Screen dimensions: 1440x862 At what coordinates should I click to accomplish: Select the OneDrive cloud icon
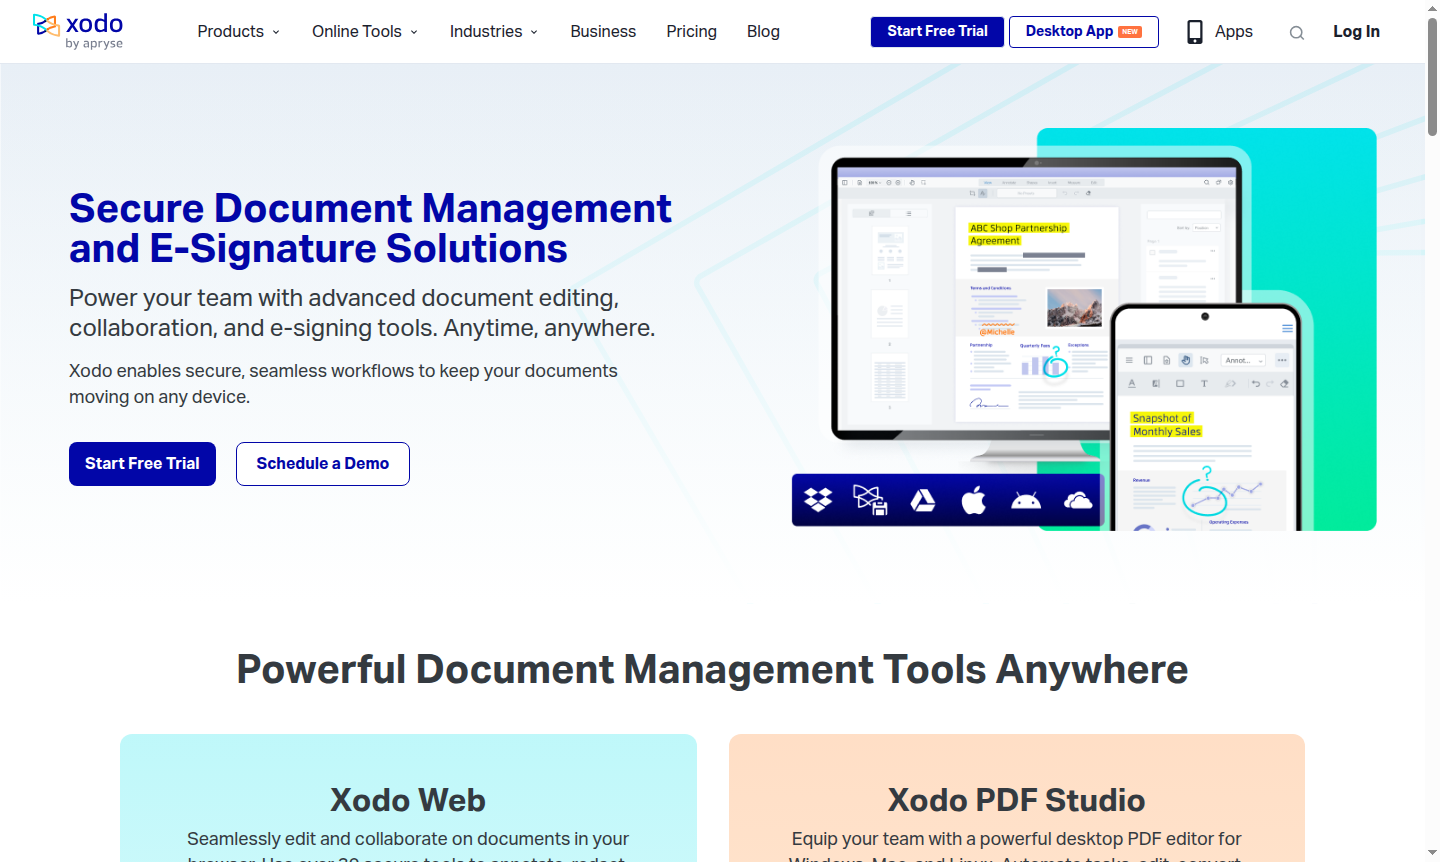click(x=1078, y=499)
